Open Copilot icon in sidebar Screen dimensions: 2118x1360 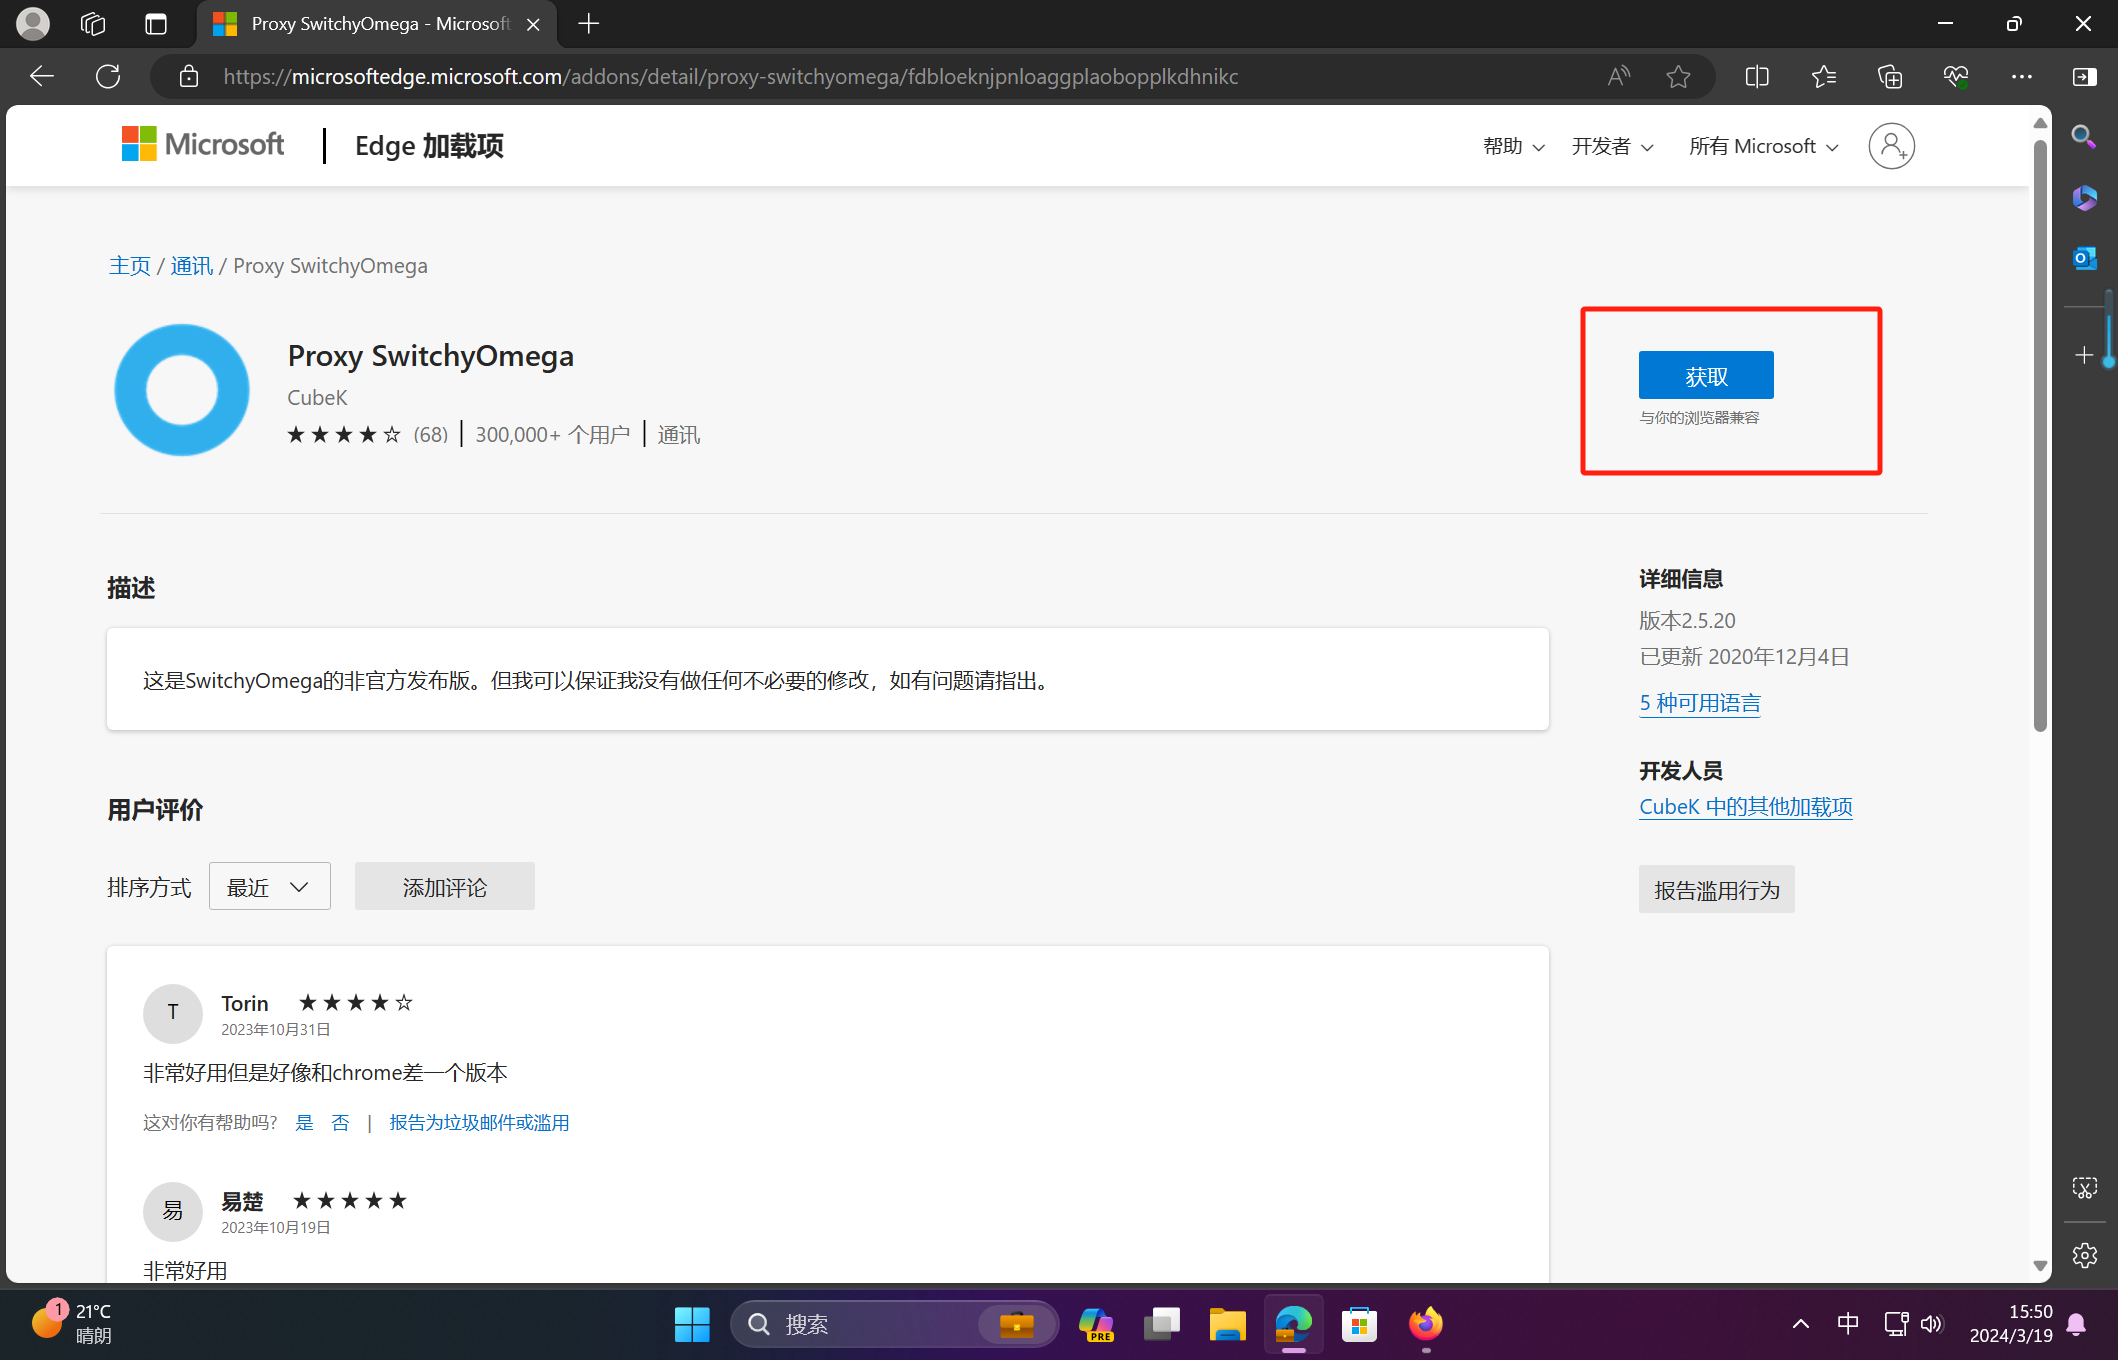[x=2084, y=197]
